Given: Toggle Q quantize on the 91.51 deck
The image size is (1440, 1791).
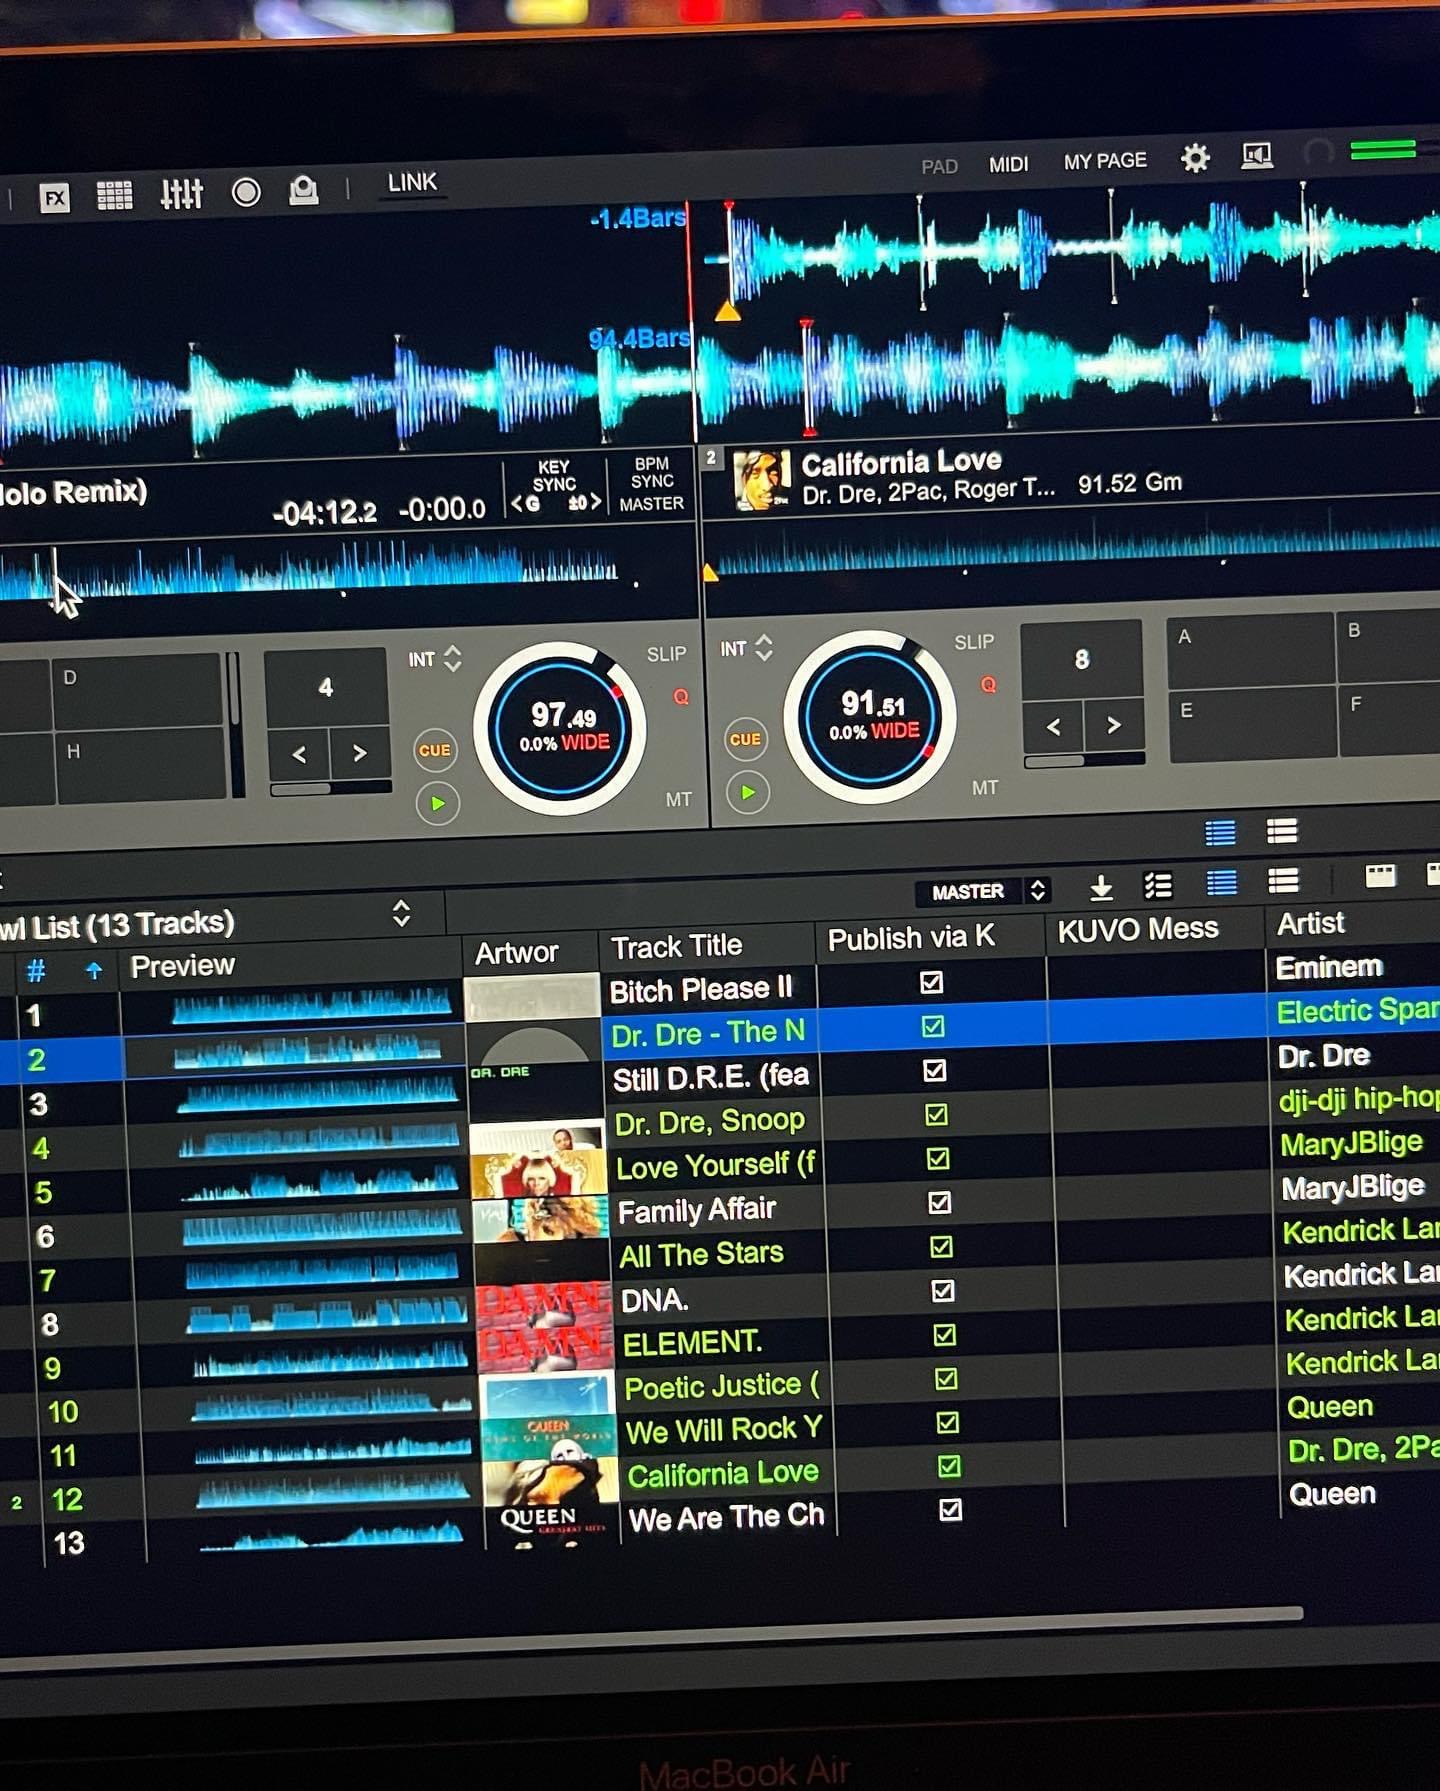Looking at the screenshot, I should pyautogui.click(x=988, y=685).
